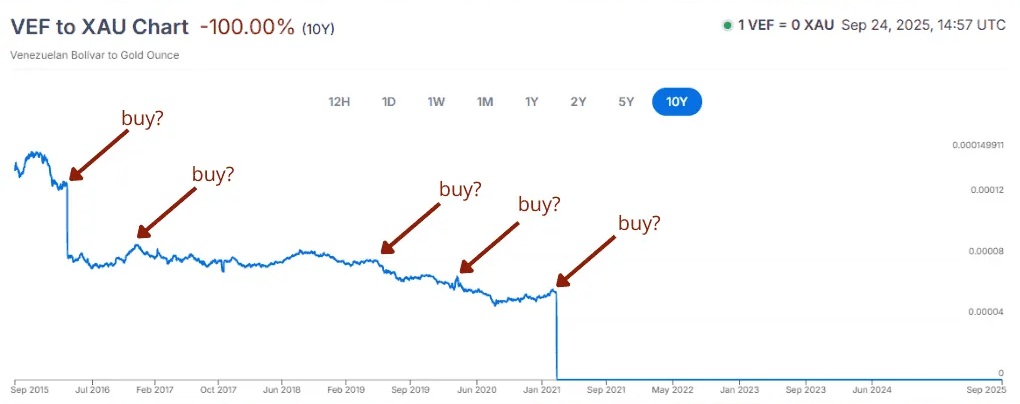This screenshot has width=1020, height=404.
Task: Choose the 1W chart range
Action: 436,101
